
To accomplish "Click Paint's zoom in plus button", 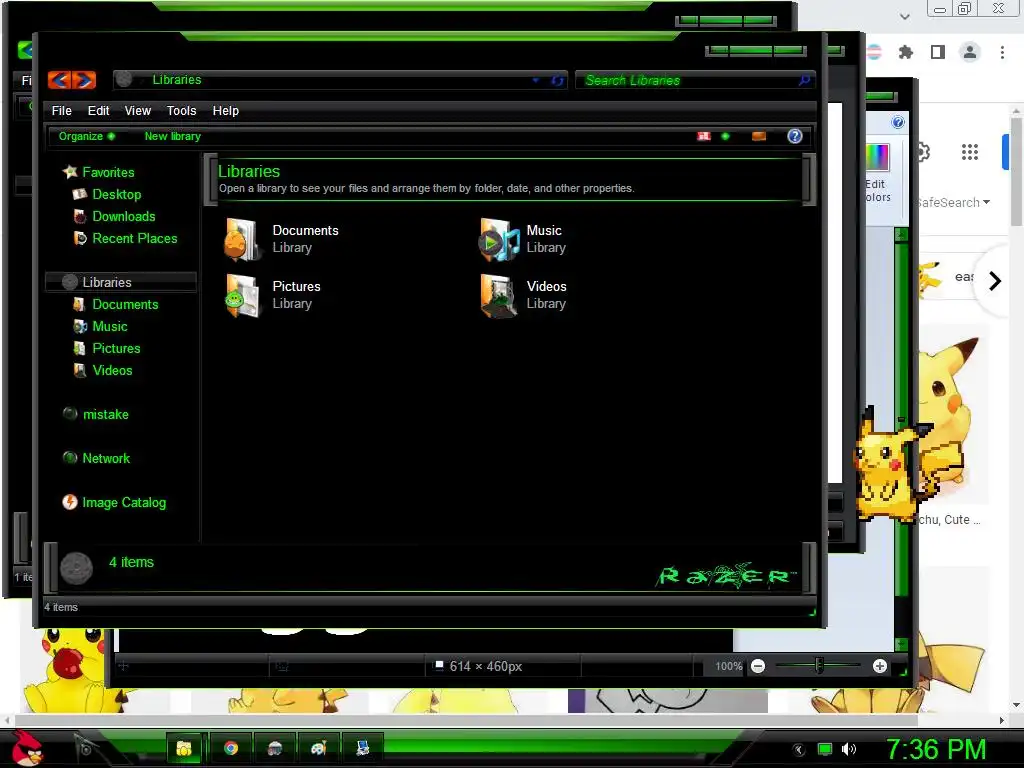I will (880, 666).
